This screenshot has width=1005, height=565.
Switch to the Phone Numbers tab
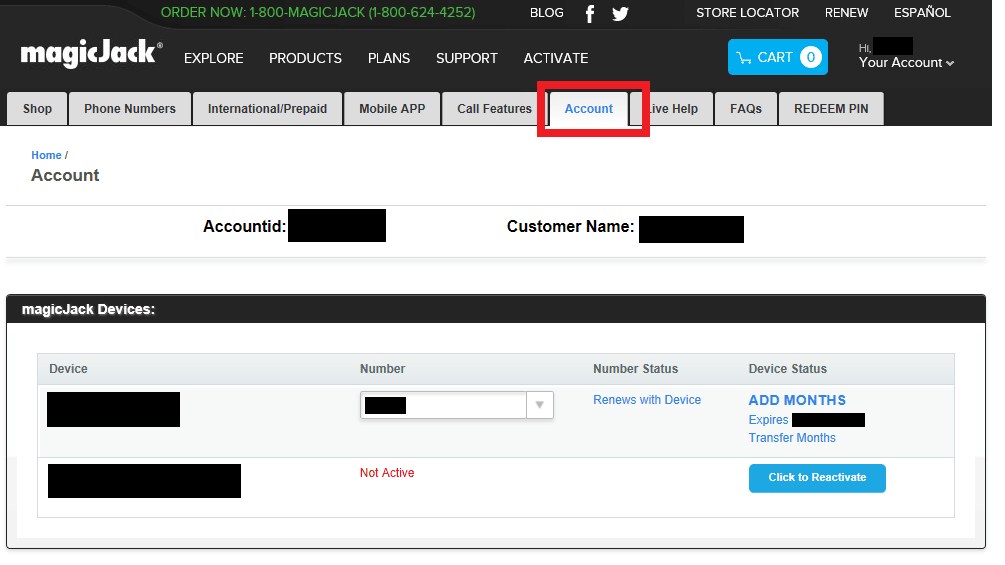tap(129, 109)
